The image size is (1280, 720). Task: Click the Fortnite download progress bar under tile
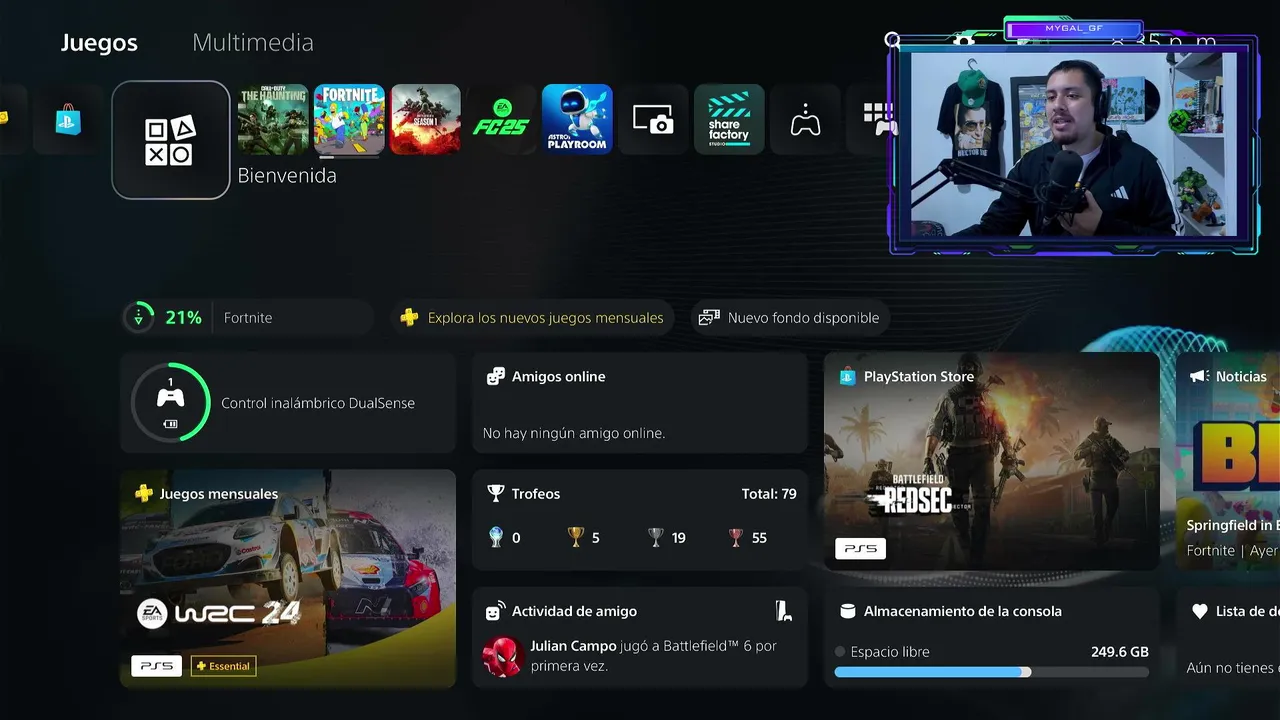pos(349,157)
